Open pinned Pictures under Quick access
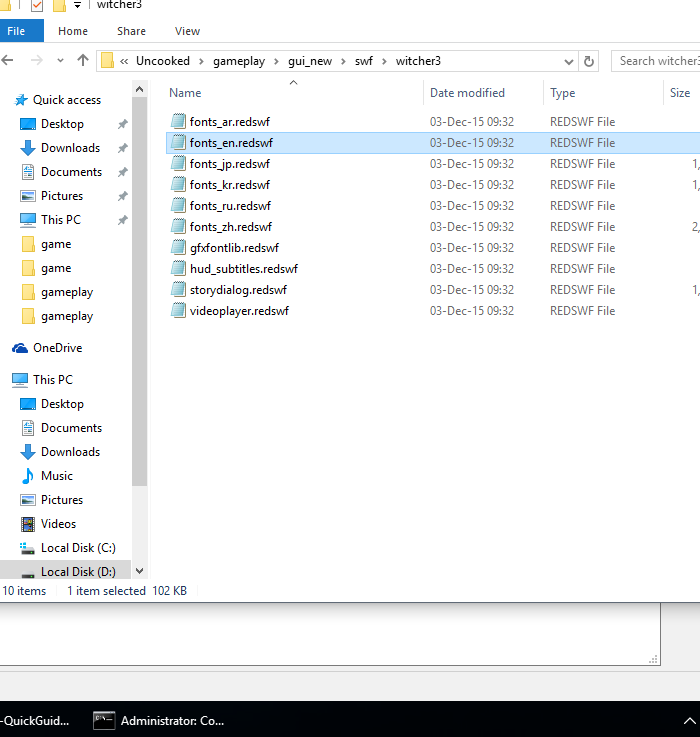This screenshot has height=737, width=700. (62, 196)
